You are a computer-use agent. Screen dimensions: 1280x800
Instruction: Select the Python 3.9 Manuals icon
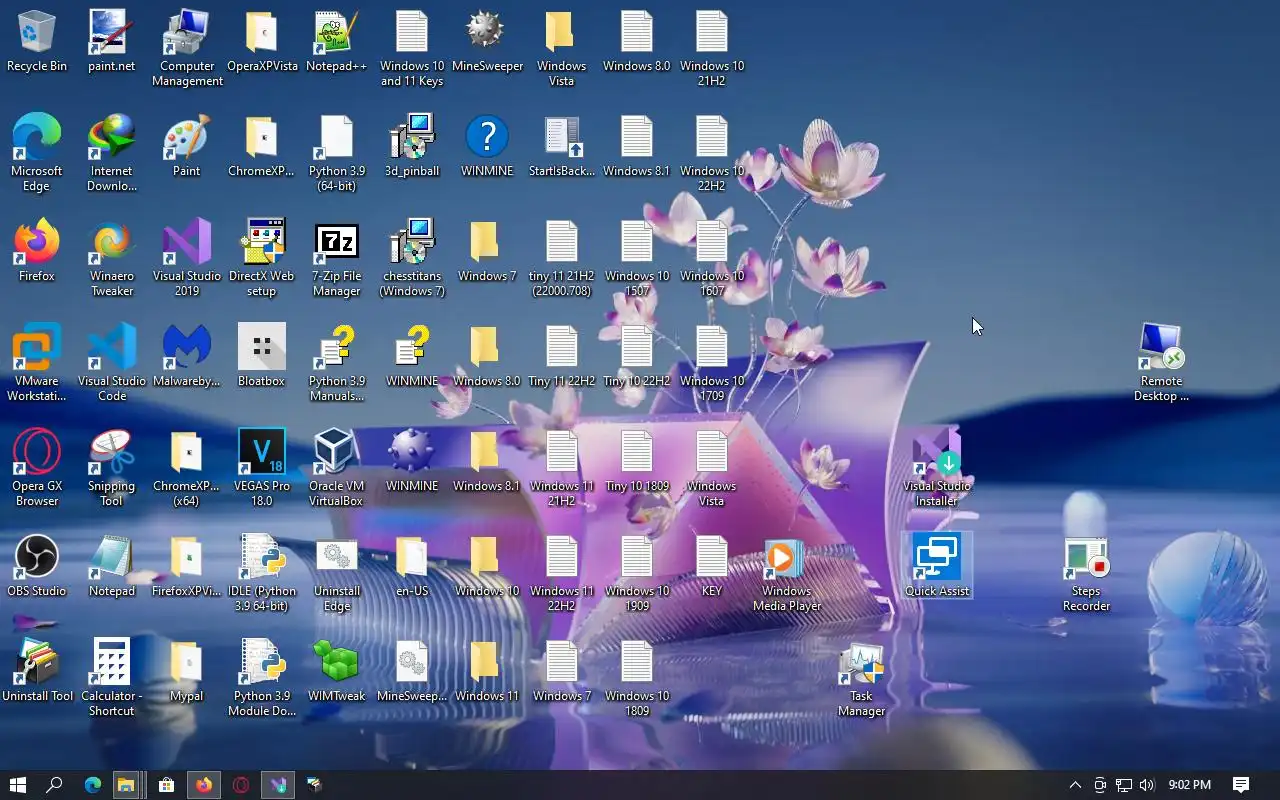[x=337, y=363]
